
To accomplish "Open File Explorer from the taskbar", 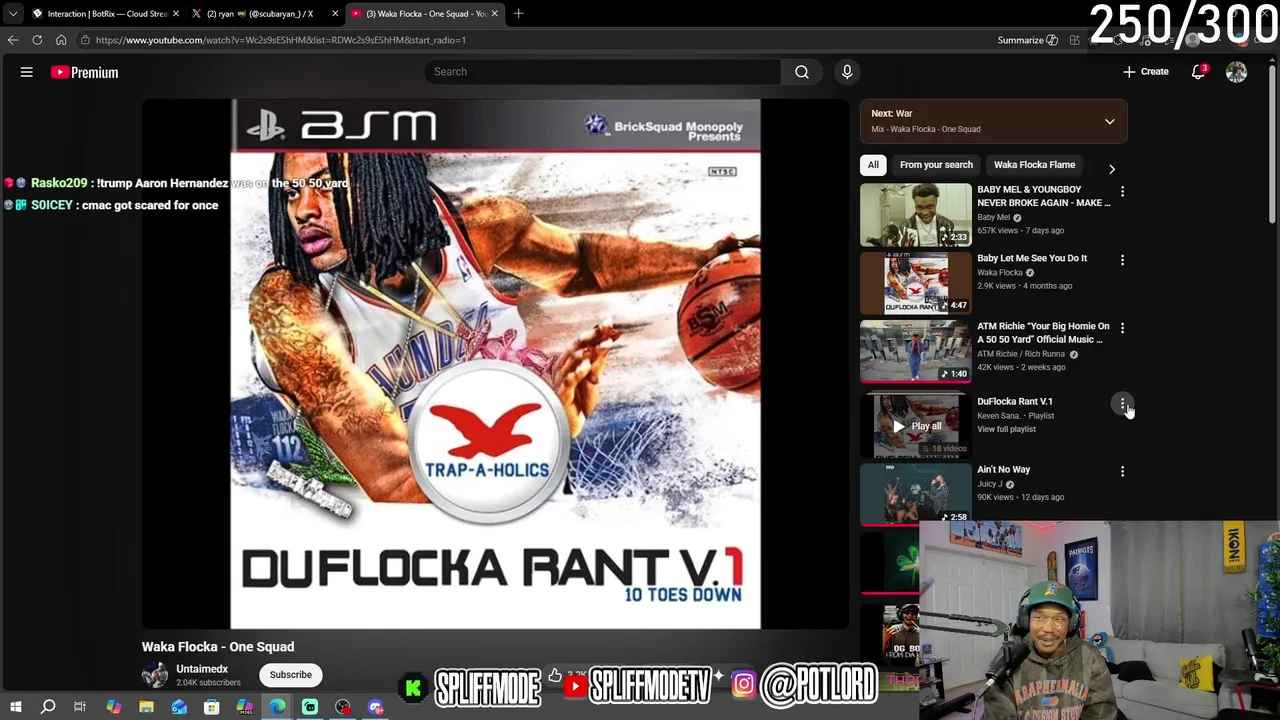I will [x=146, y=707].
